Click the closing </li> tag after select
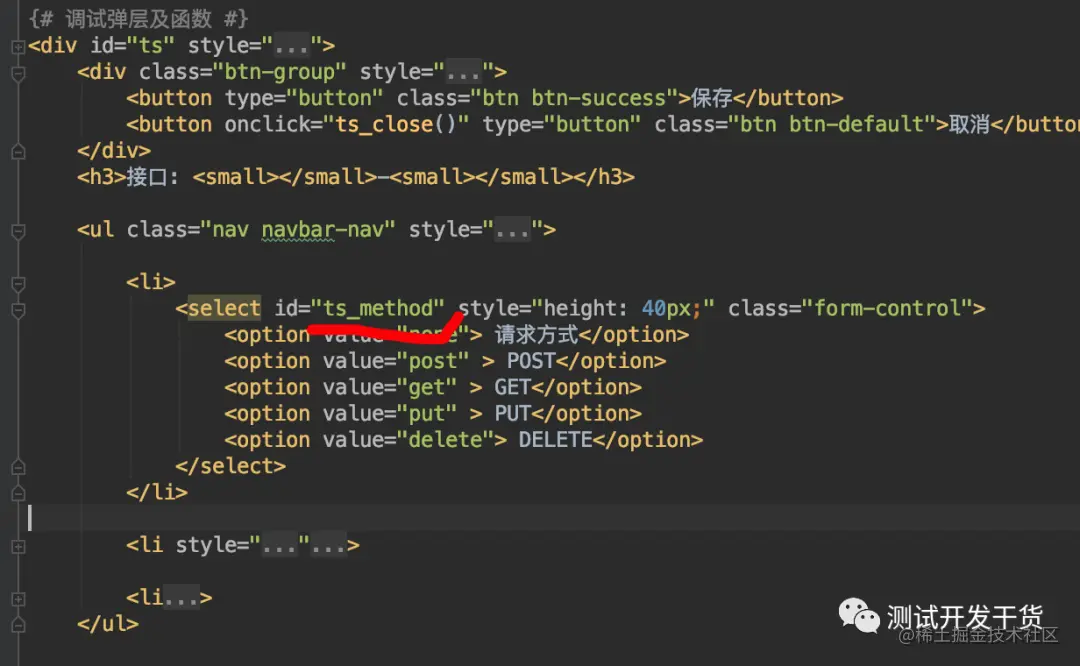1080x666 pixels. [x=157, y=492]
